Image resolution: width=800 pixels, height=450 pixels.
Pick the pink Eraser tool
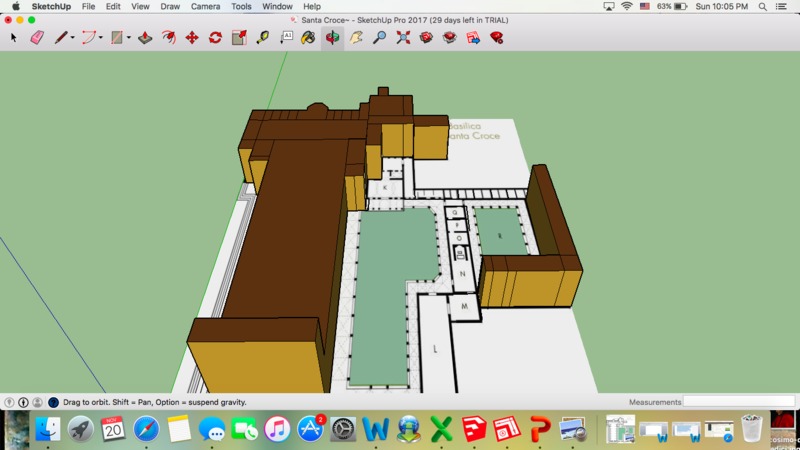click(37, 37)
